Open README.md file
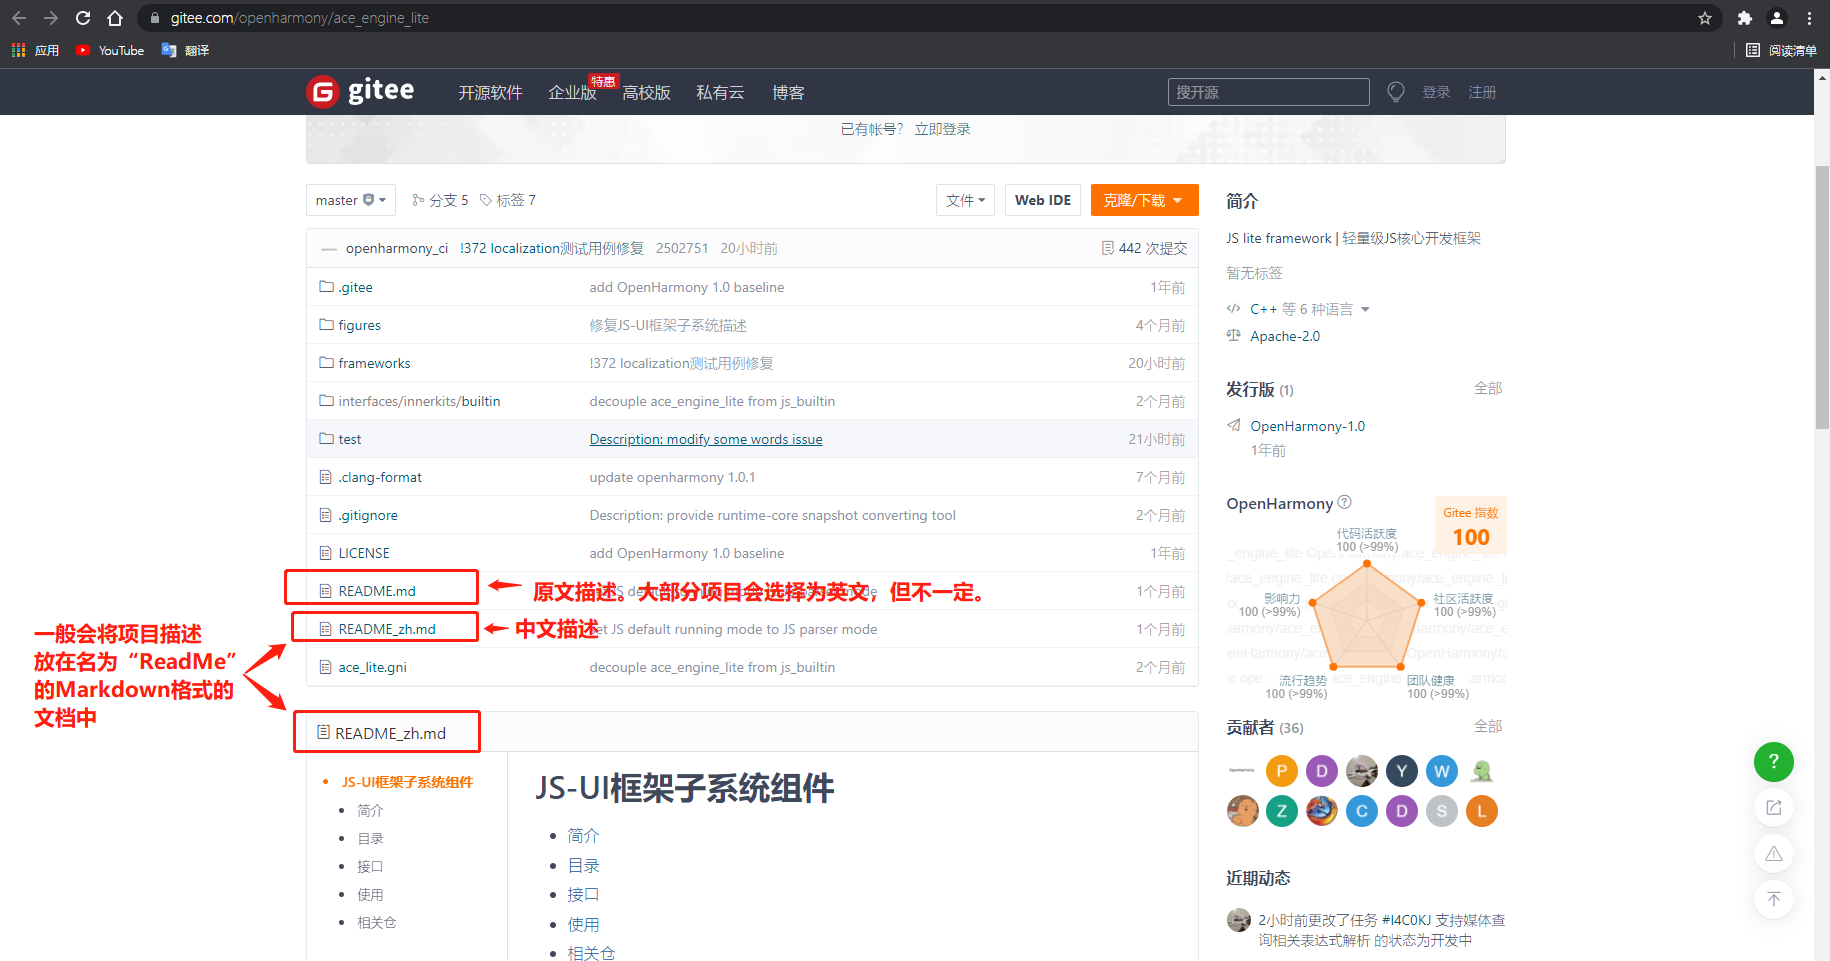This screenshot has height=961, width=1830. [377, 591]
